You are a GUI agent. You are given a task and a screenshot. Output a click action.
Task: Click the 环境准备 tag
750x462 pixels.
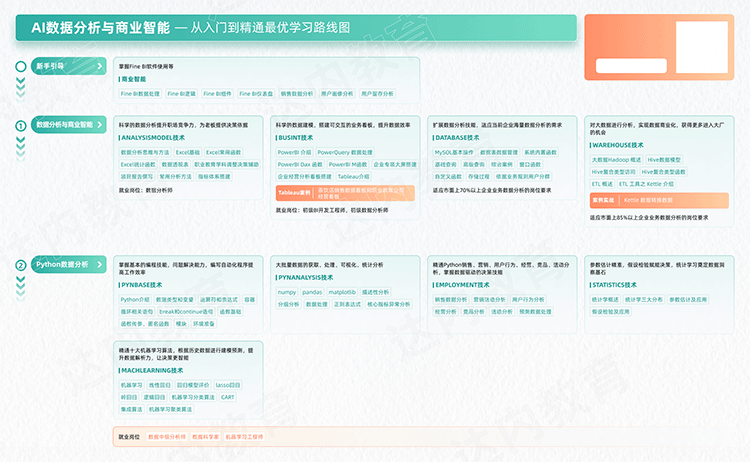(x=203, y=324)
